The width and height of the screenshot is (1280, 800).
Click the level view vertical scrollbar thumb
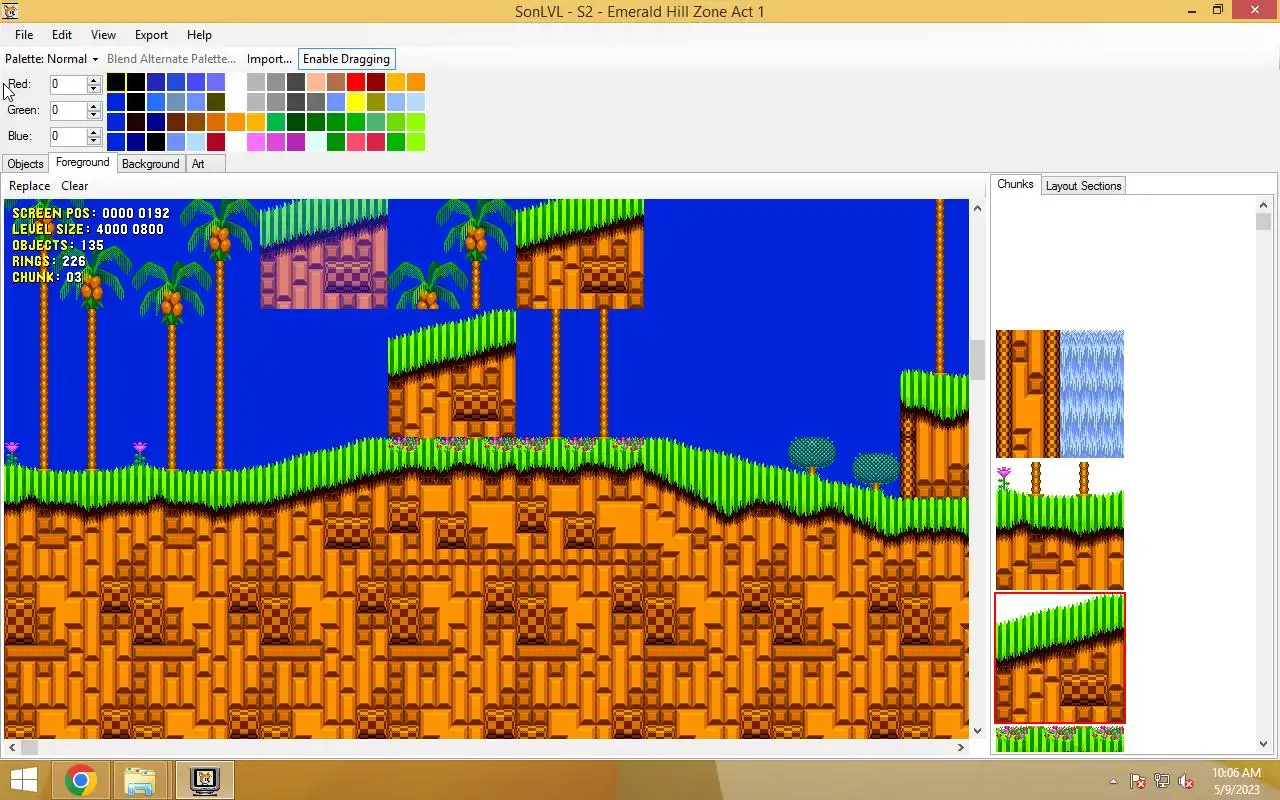[977, 360]
